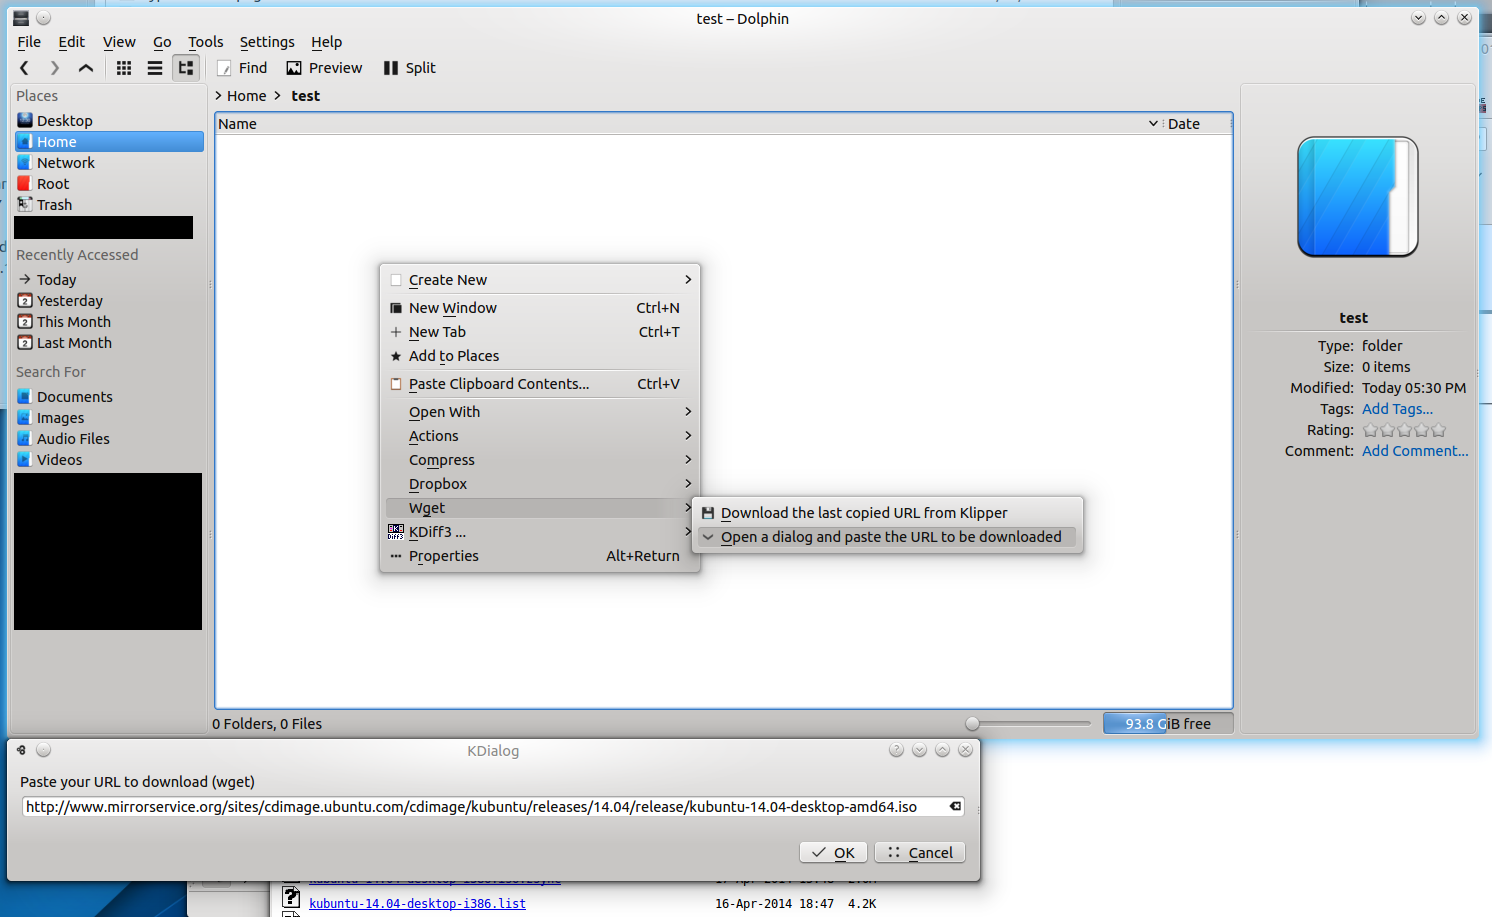Click the KDialog help titlebar button
Image resolution: width=1492 pixels, height=917 pixels.
[896, 750]
